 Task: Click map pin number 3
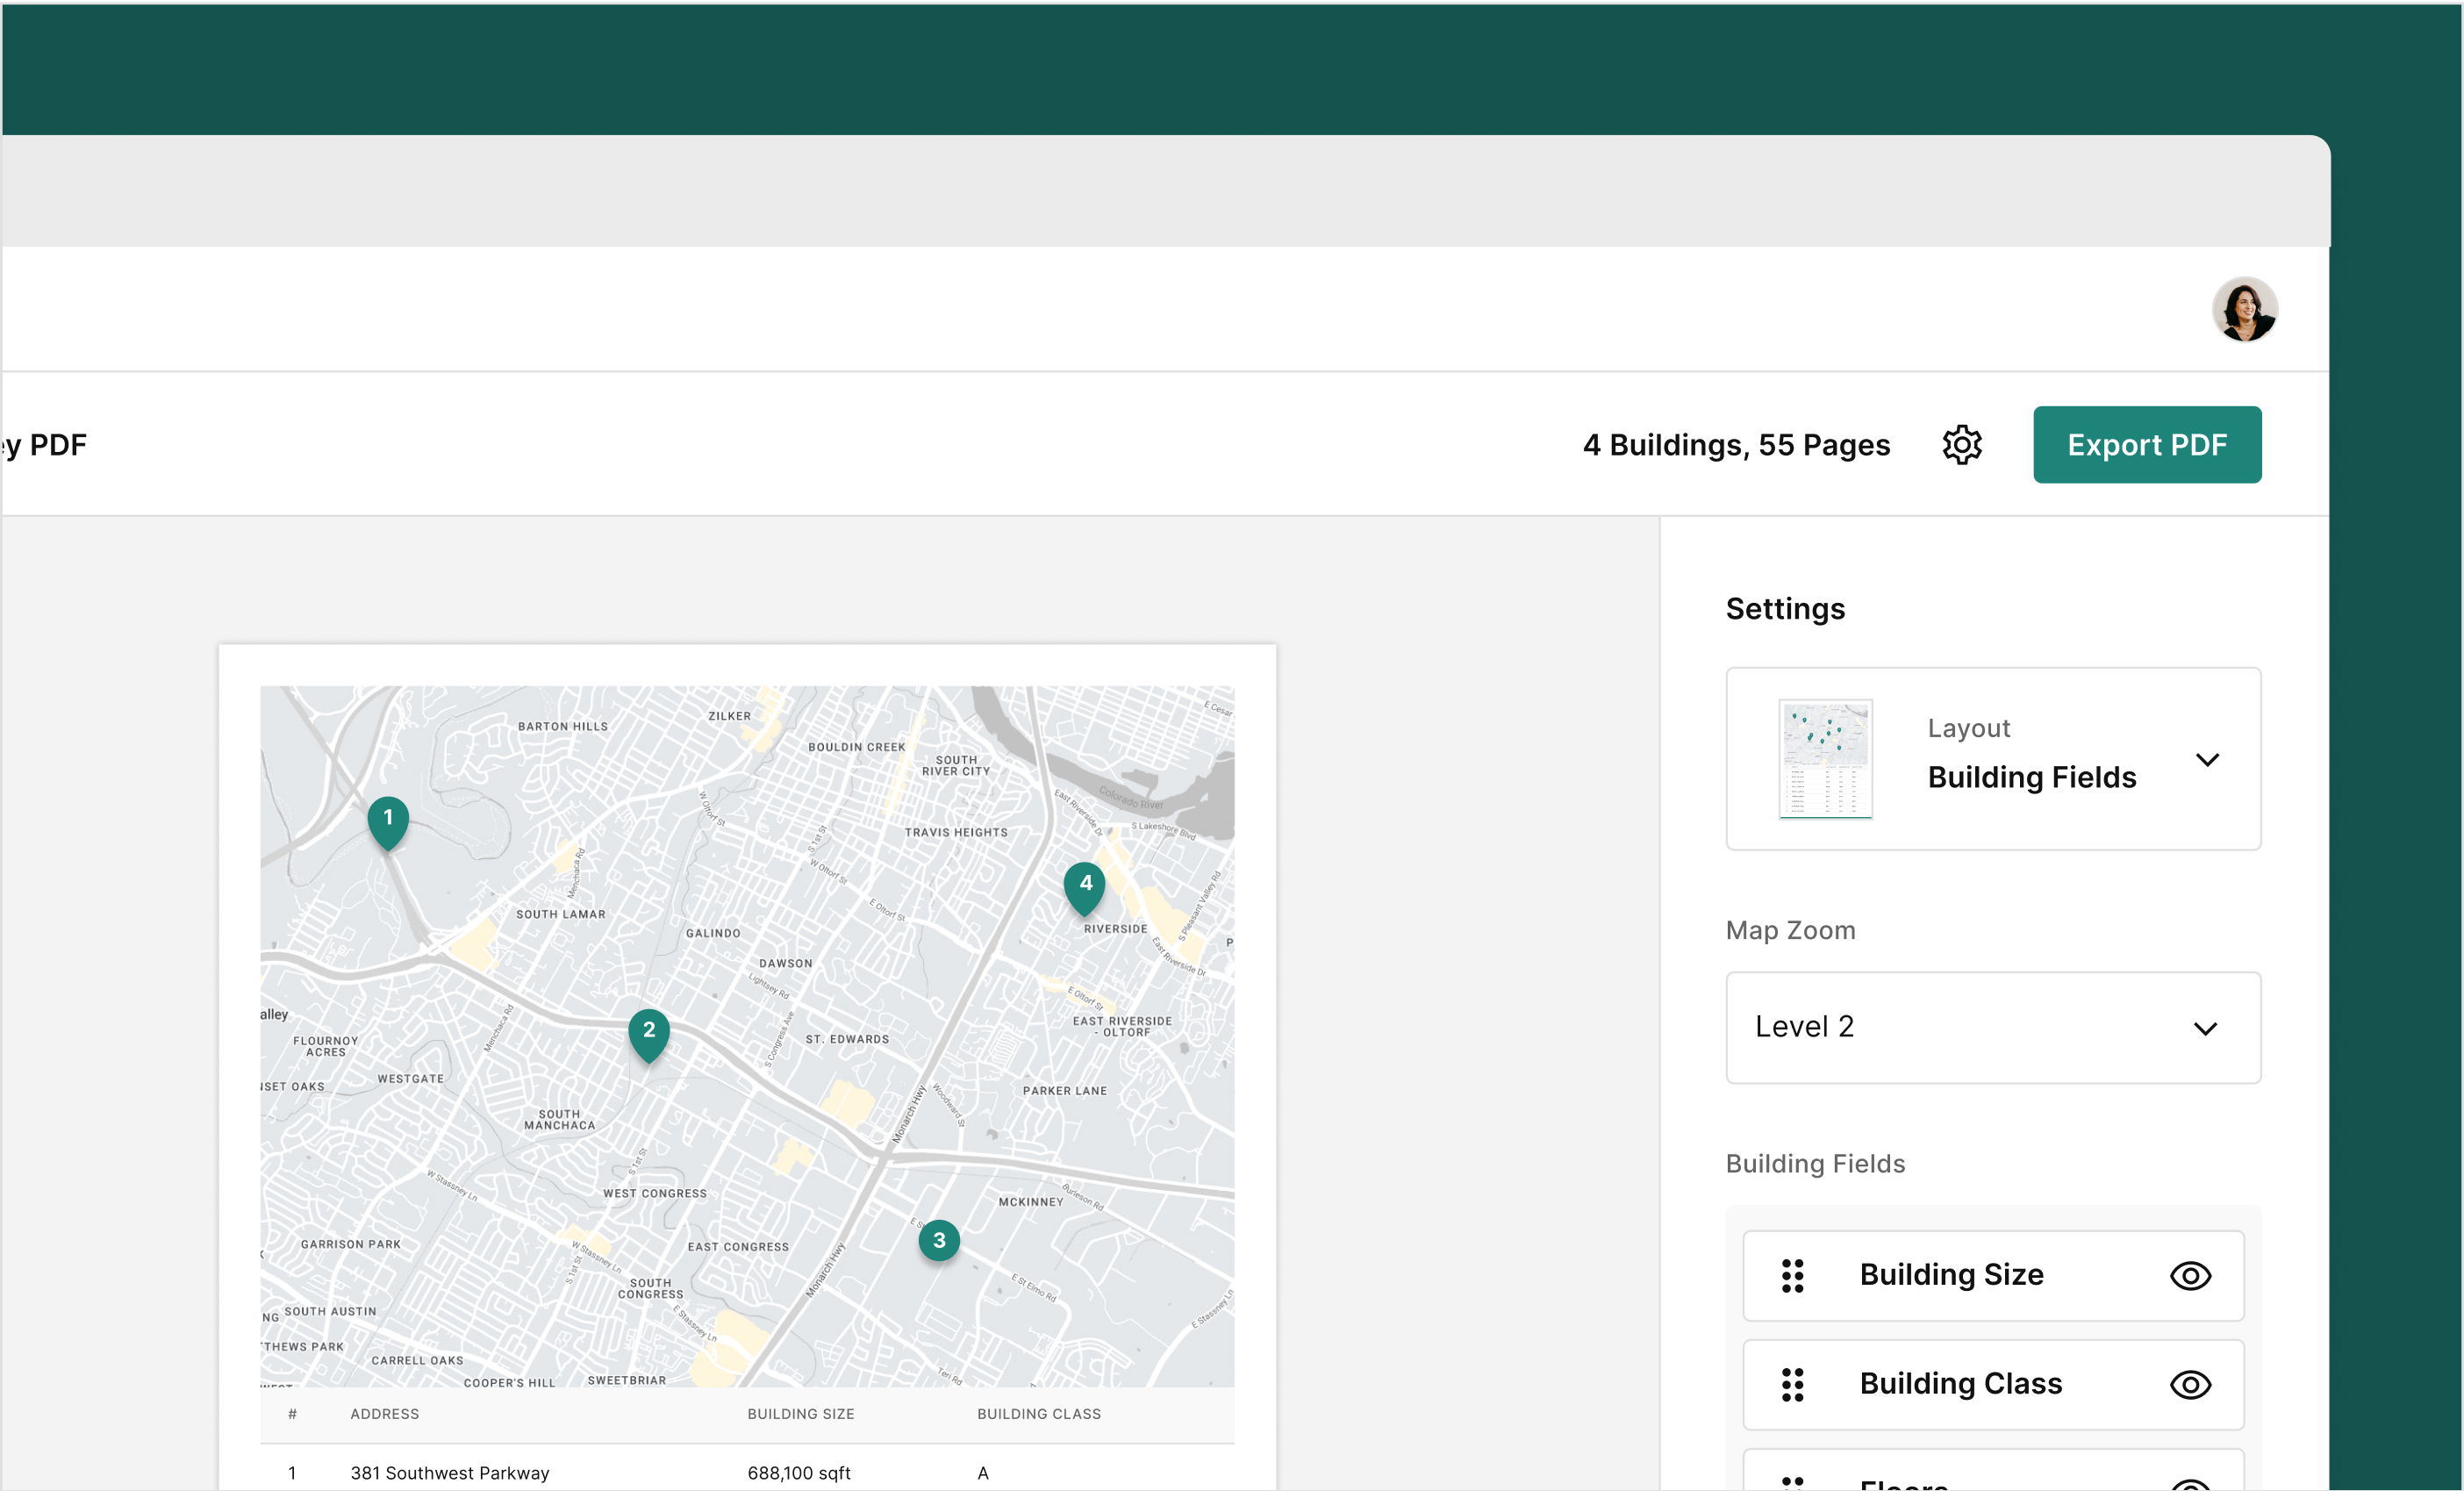point(939,1241)
